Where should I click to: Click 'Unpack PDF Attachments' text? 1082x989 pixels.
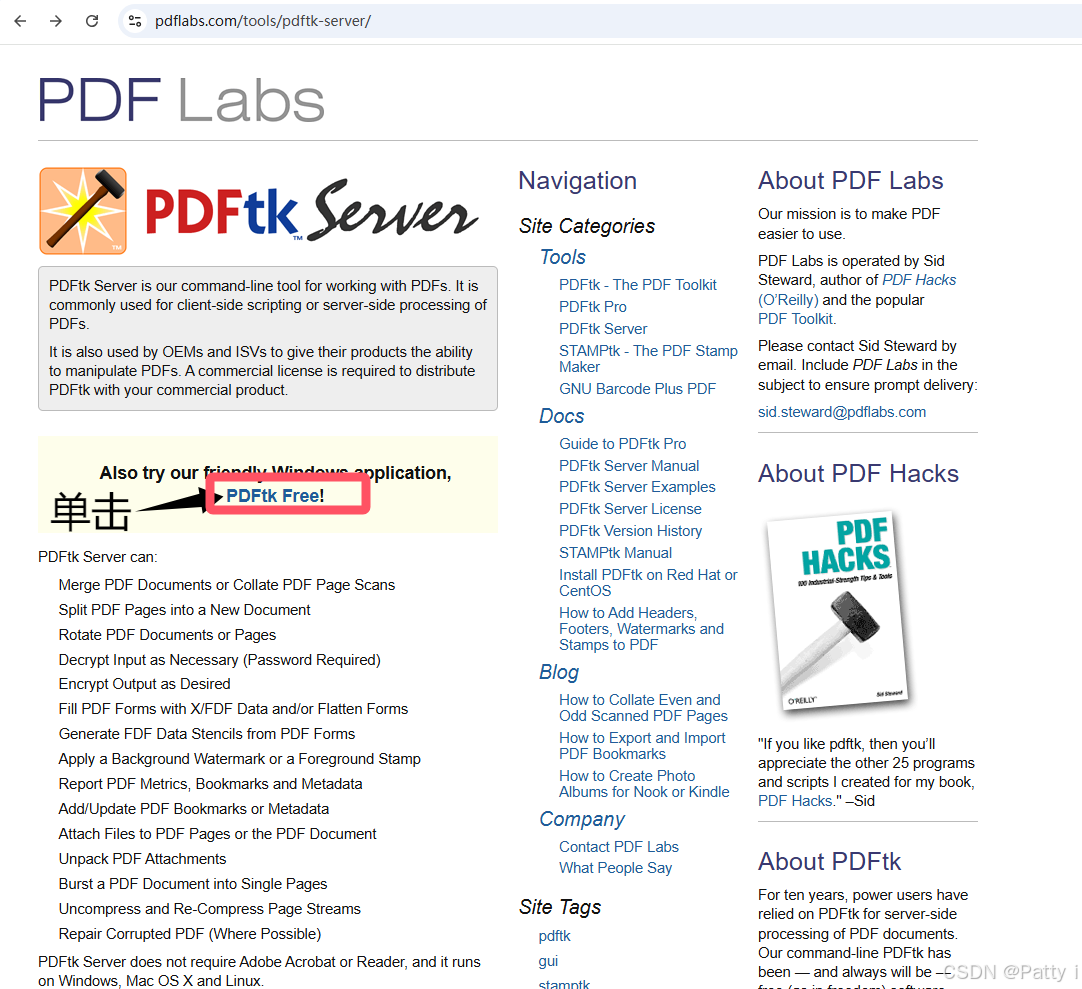point(142,859)
